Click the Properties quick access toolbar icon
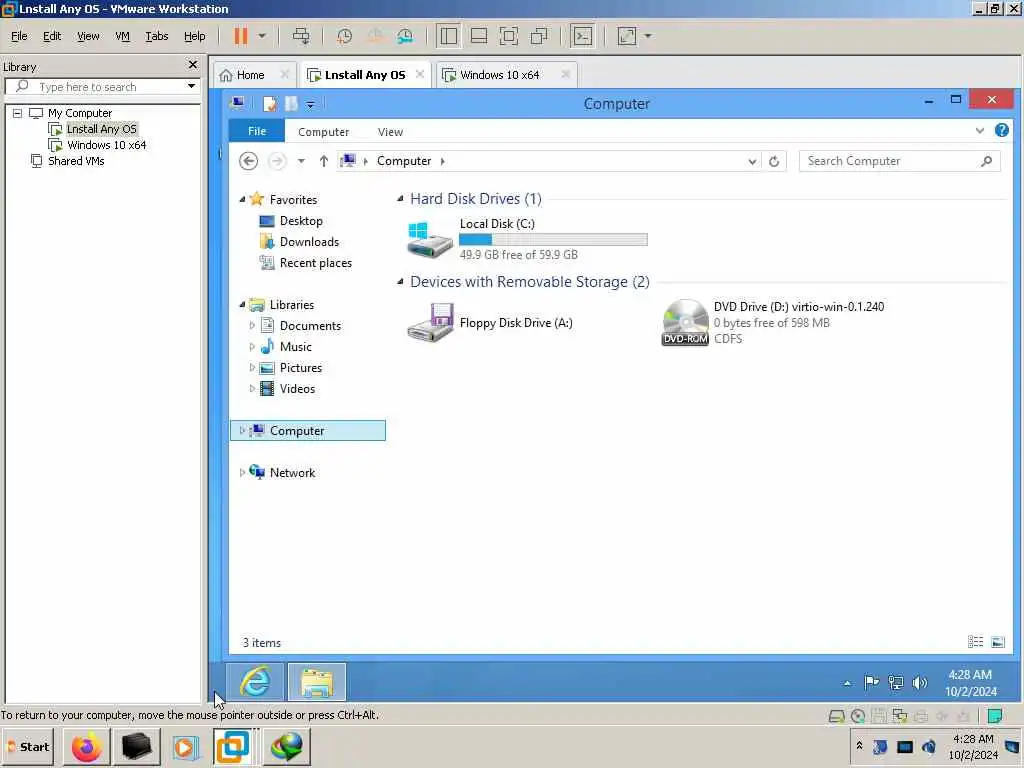The width and height of the screenshot is (1024, 768). (270, 104)
